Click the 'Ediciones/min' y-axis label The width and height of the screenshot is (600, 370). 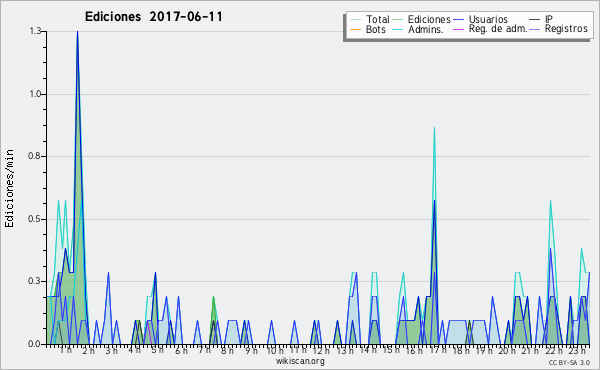pyautogui.click(x=9, y=188)
